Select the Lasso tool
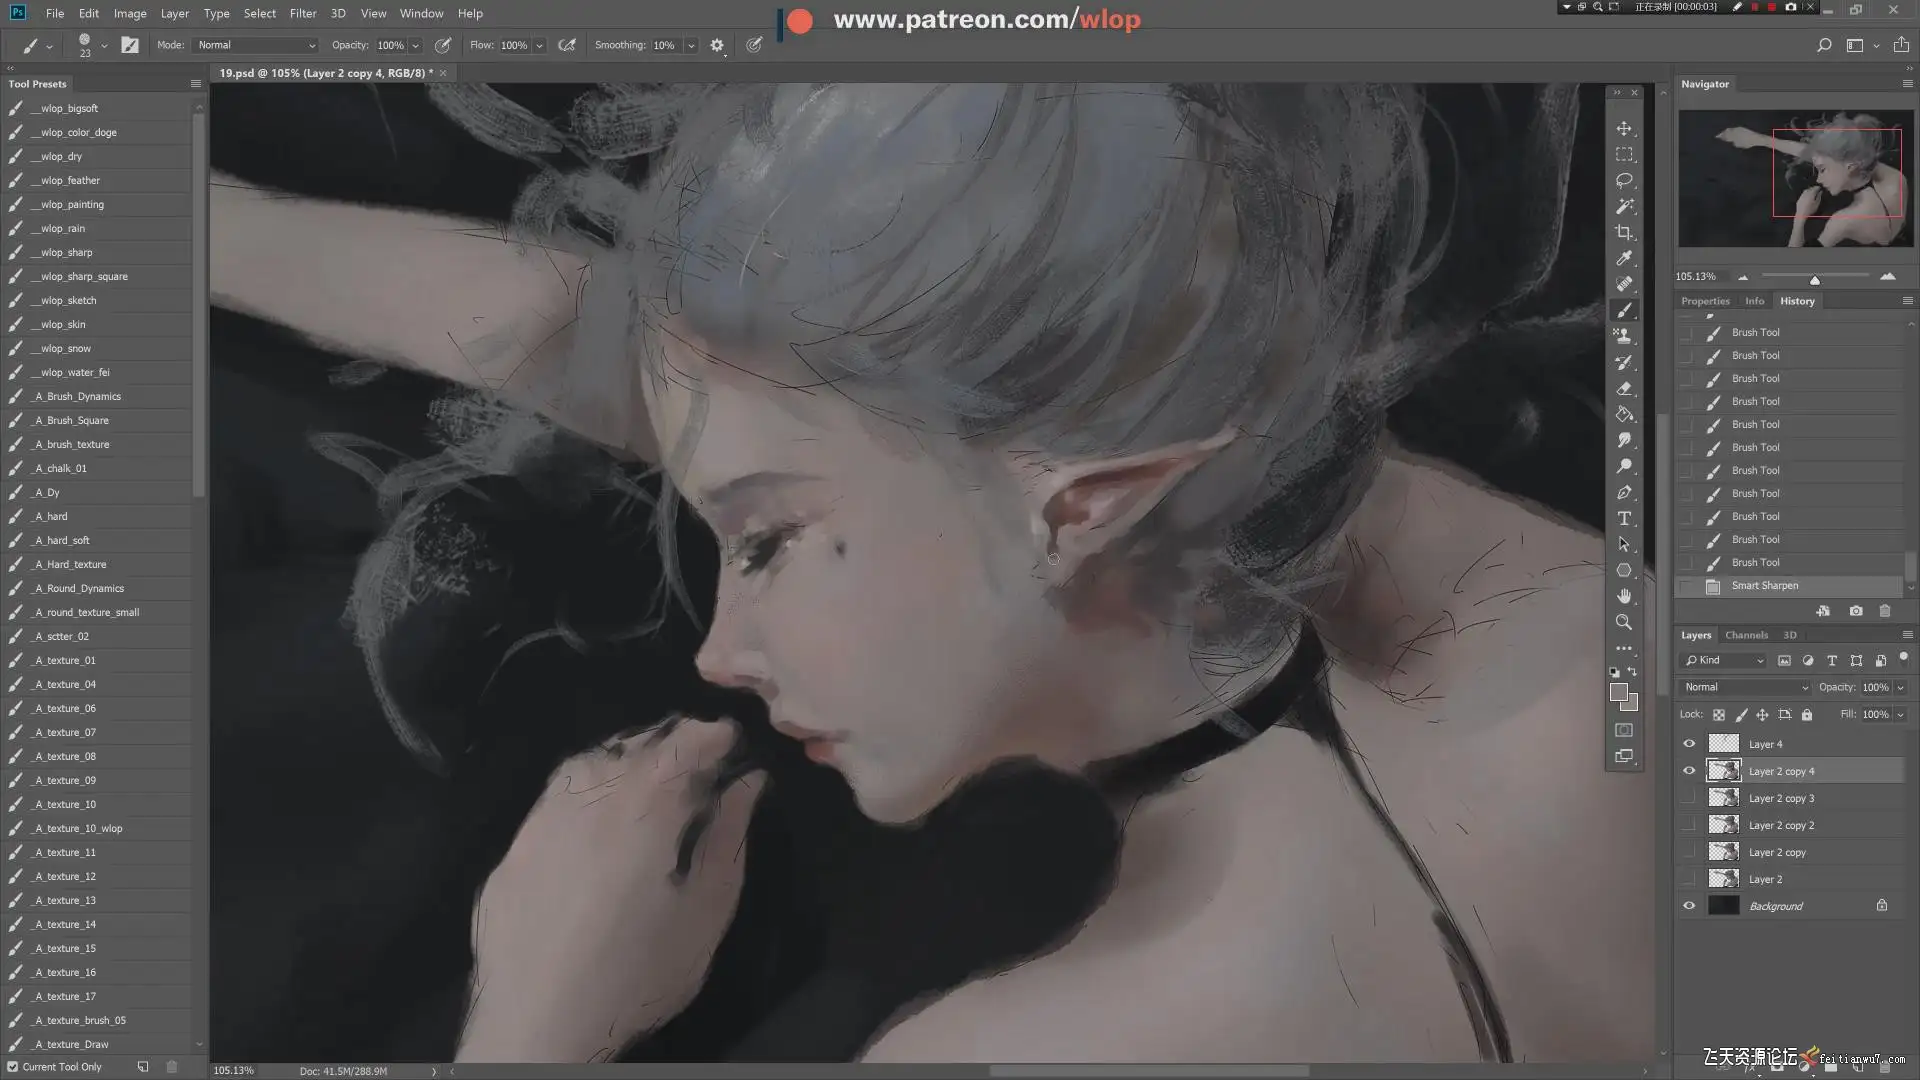This screenshot has width=1920, height=1080. [x=1624, y=180]
